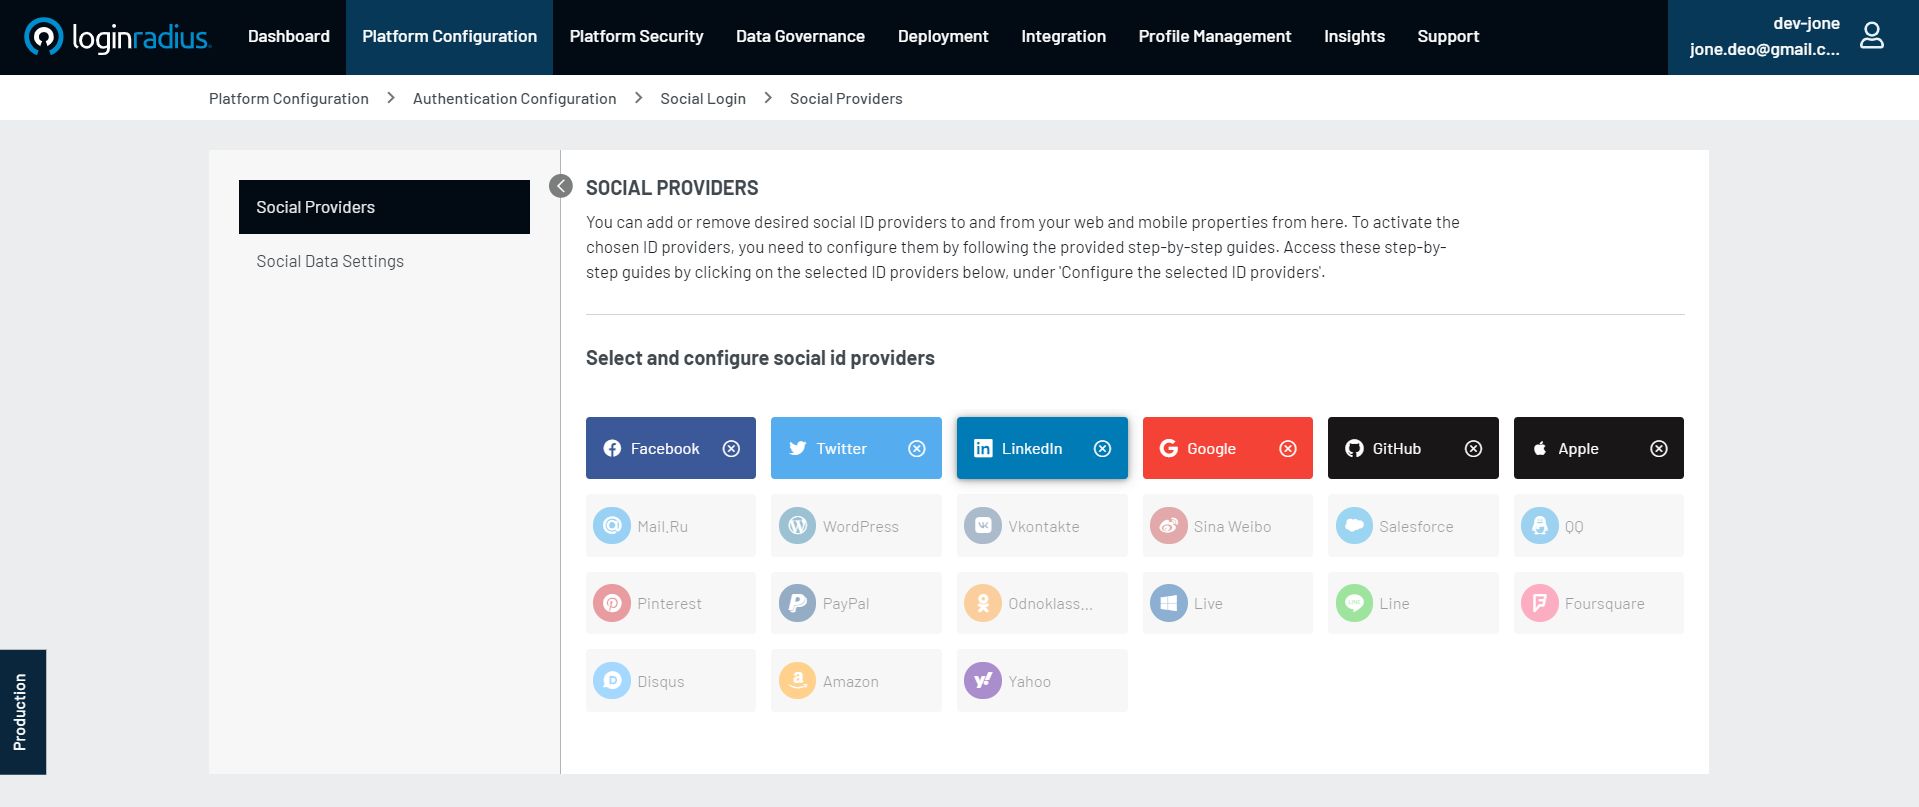
Task: Choose the Yahoo provider icon
Action: (x=982, y=681)
